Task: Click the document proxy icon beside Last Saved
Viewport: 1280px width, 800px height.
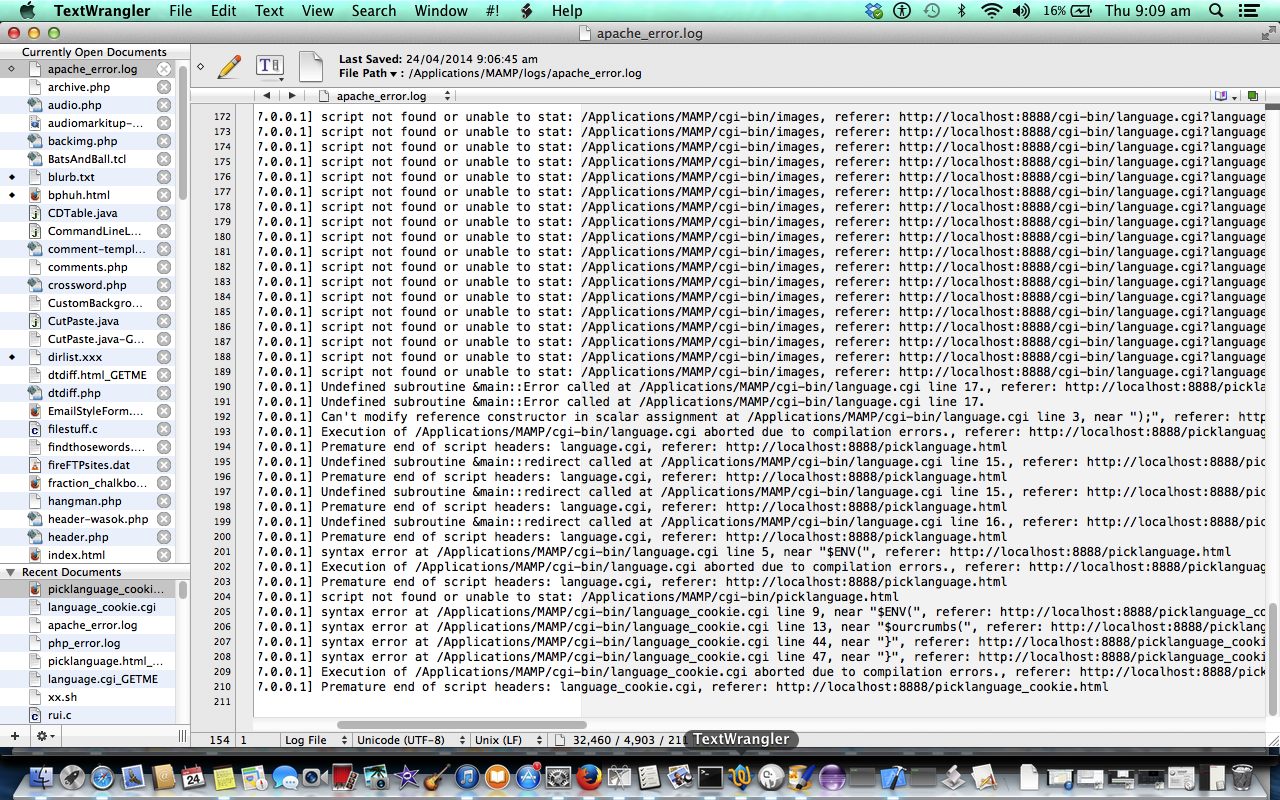Action: click(311, 67)
